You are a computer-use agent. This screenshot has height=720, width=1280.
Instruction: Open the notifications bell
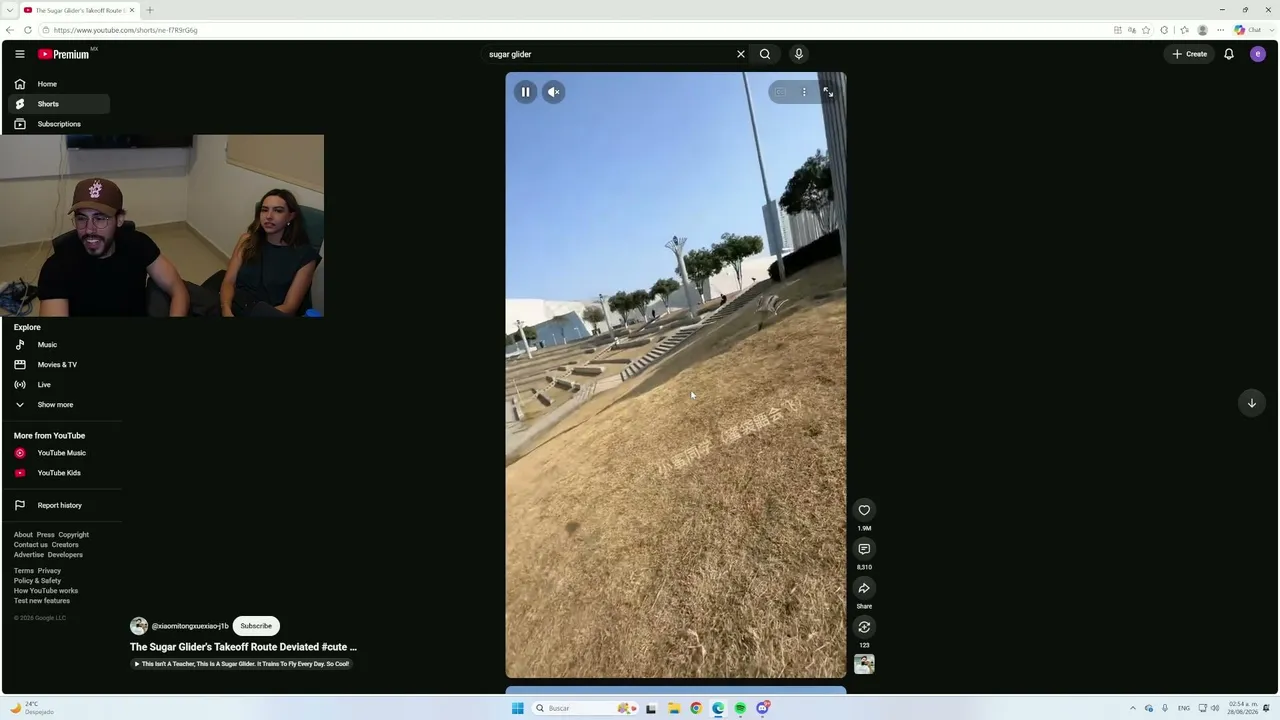coord(1229,54)
